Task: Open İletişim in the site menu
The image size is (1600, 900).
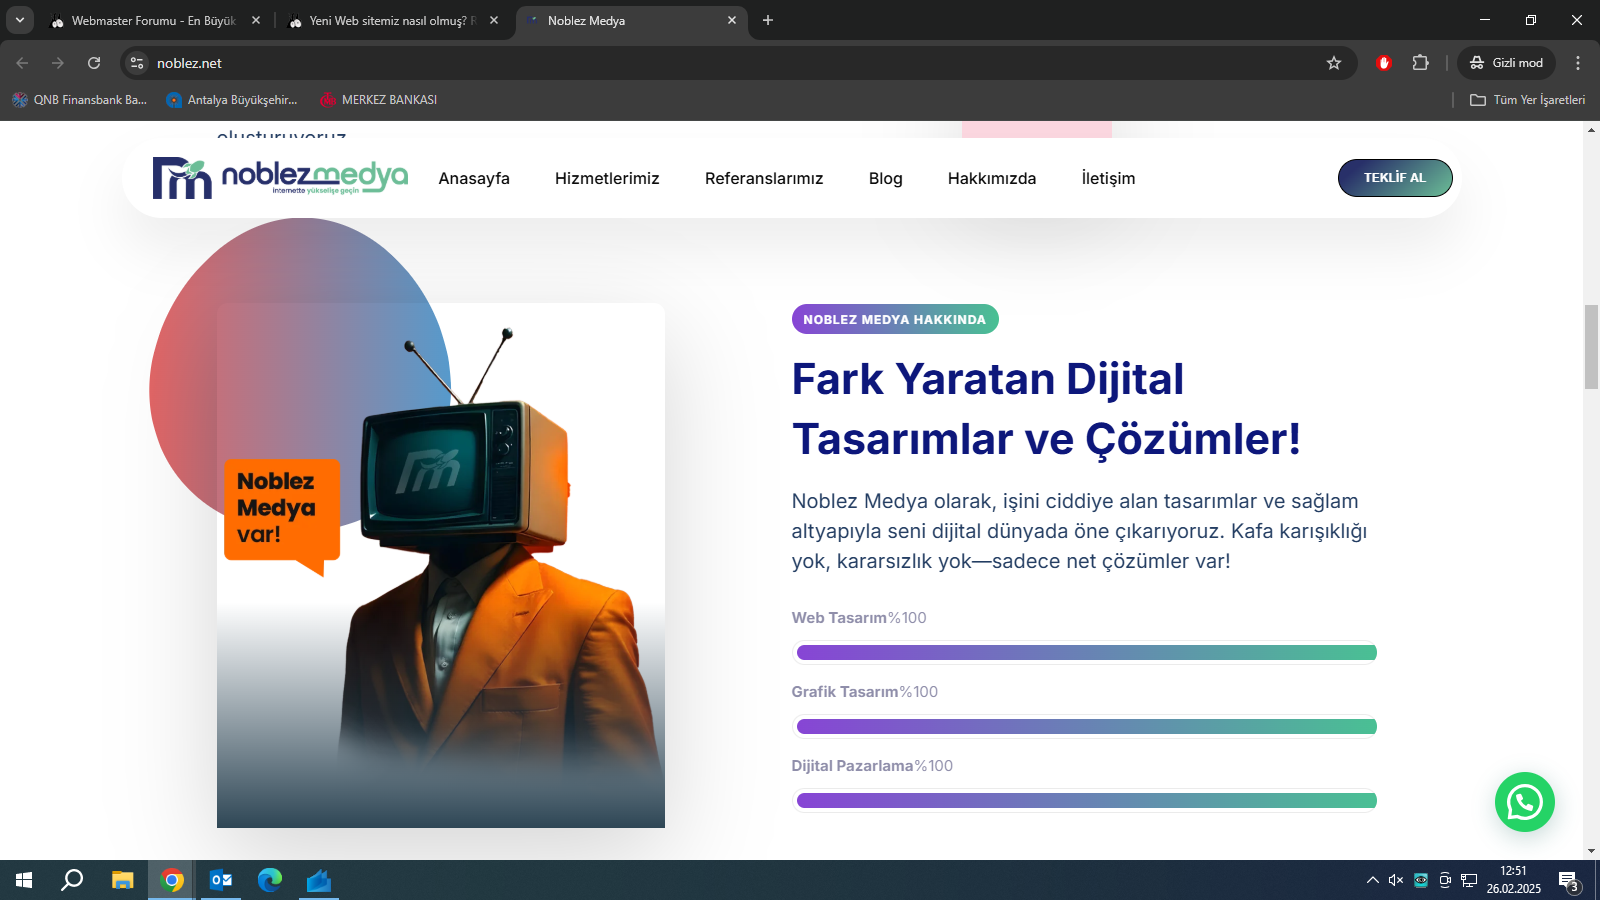Action: [x=1108, y=178]
